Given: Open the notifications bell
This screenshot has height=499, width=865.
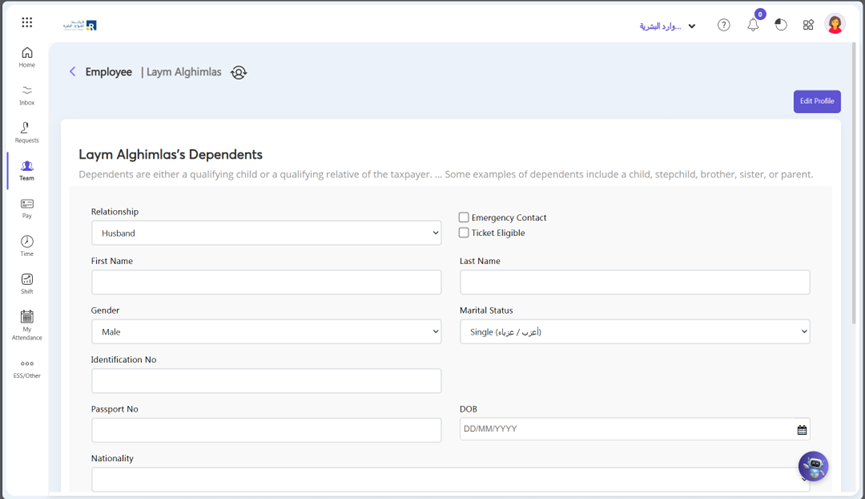Looking at the screenshot, I should tap(753, 25).
